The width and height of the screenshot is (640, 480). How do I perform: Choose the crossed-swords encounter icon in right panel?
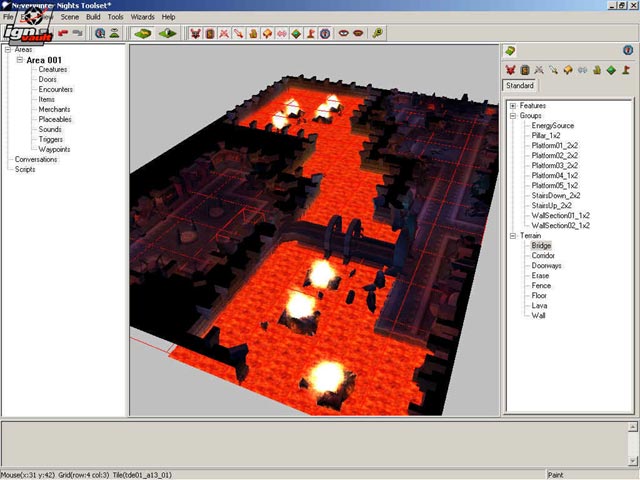click(x=538, y=70)
